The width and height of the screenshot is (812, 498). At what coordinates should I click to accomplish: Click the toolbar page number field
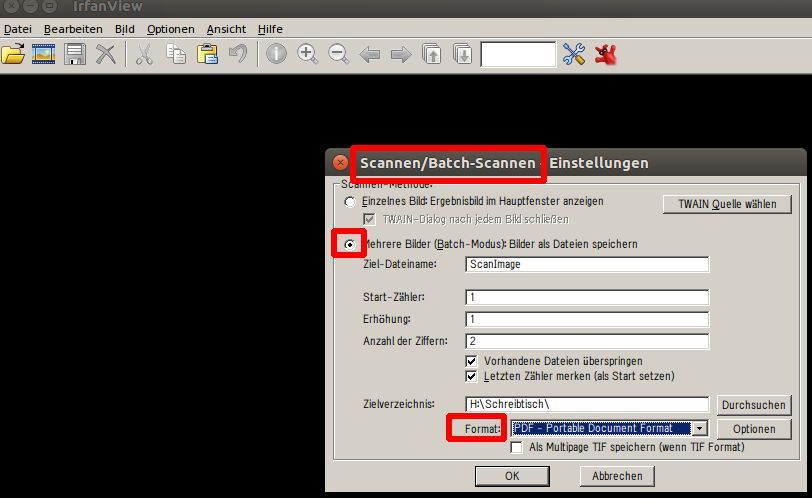coord(518,54)
